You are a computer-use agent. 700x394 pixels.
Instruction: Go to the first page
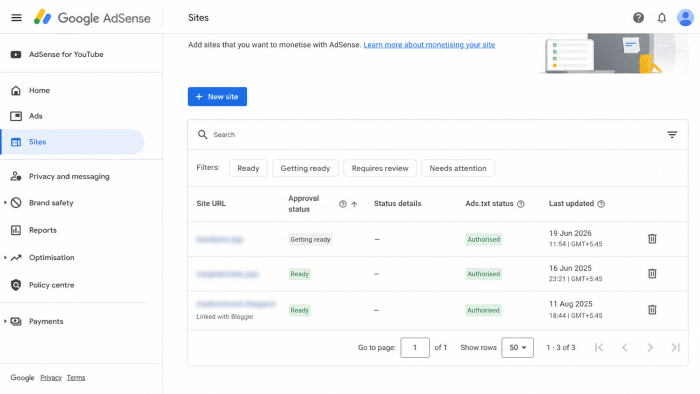pos(599,347)
